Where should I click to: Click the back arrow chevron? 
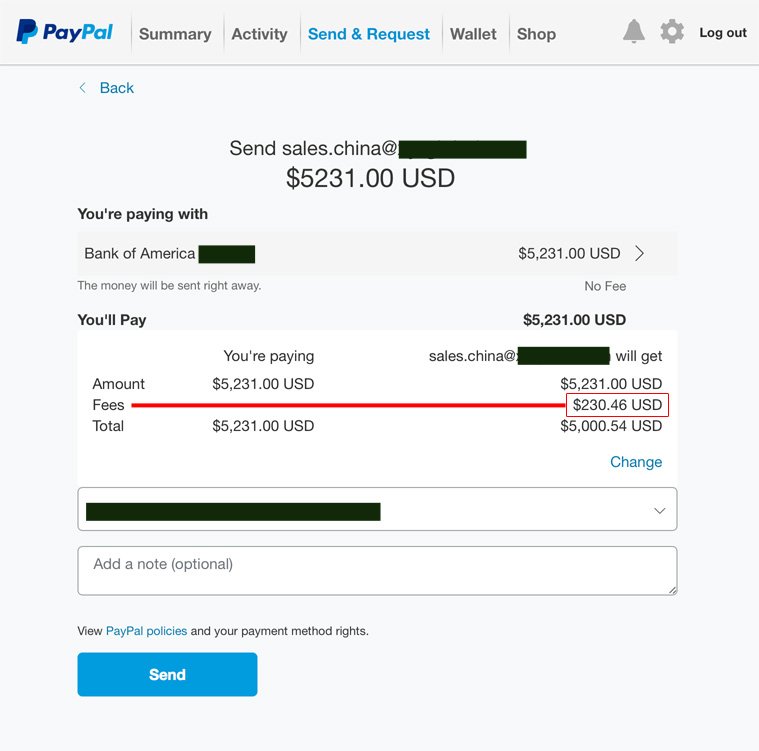(x=83, y=88)
